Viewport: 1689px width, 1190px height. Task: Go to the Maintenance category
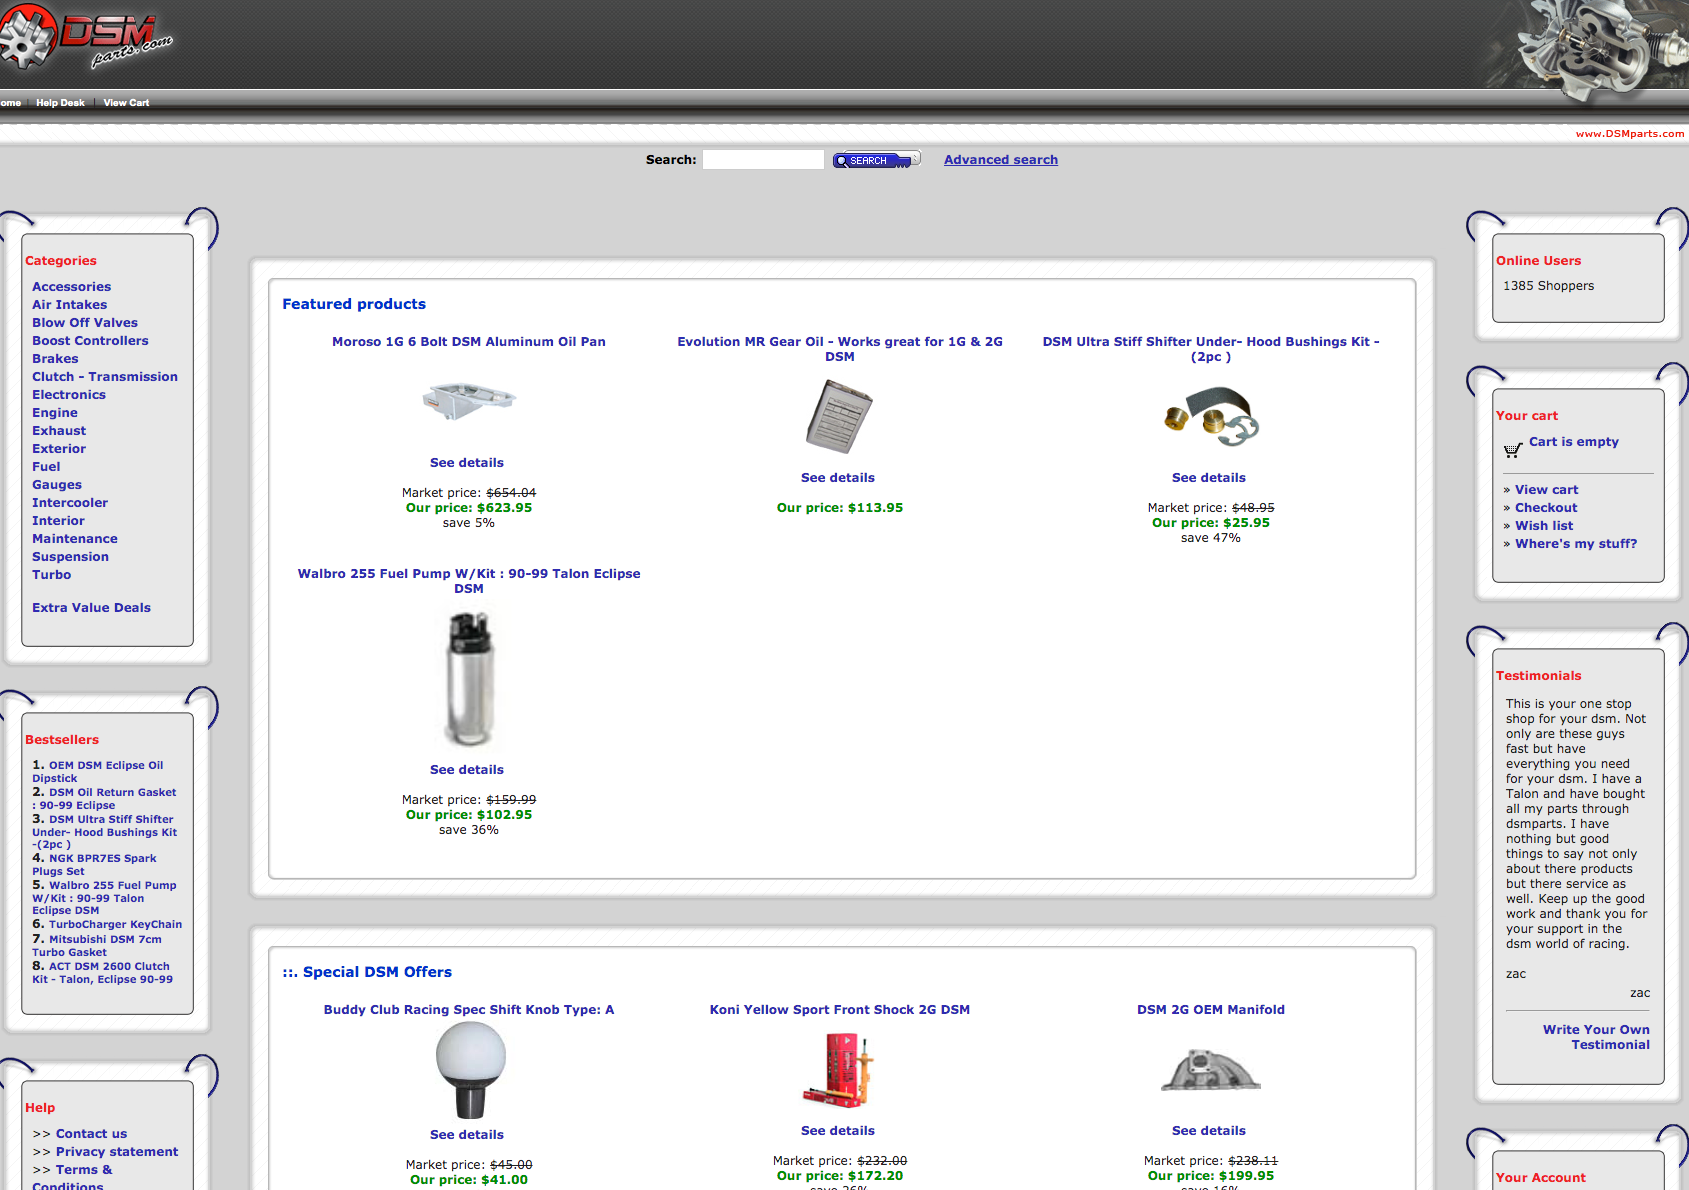pyautogui.click(x=75, y=539)
